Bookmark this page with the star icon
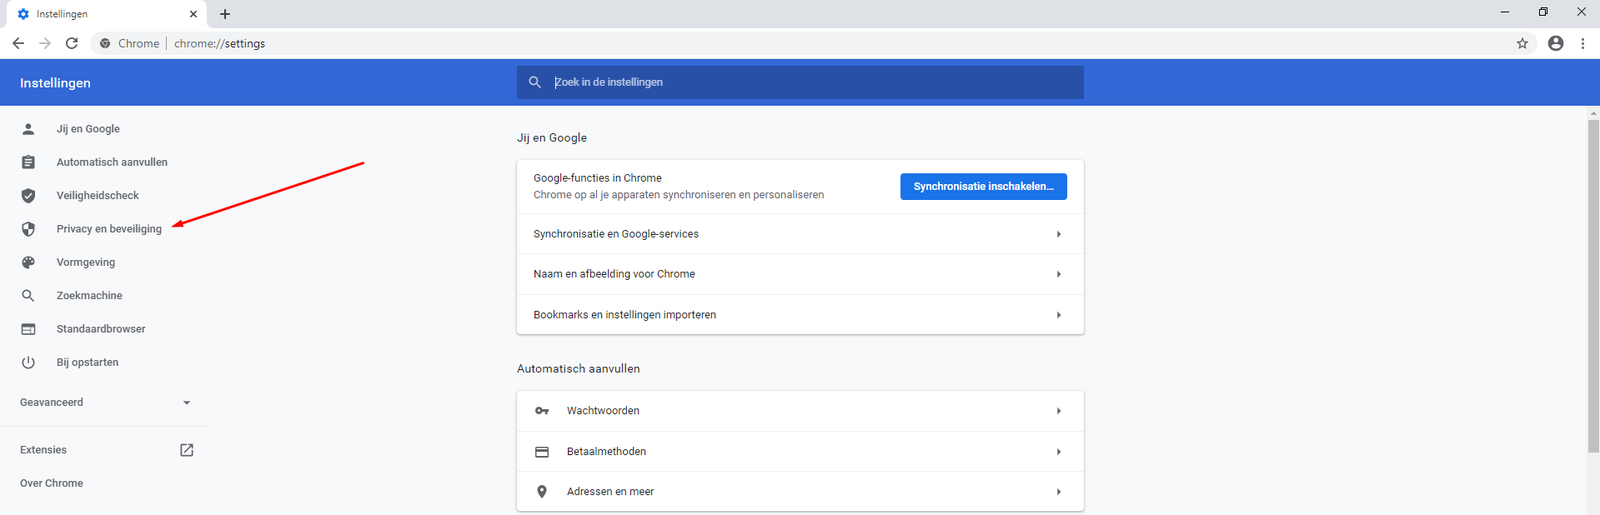This screenshot has height=515, width=1600. [1522, 43]
